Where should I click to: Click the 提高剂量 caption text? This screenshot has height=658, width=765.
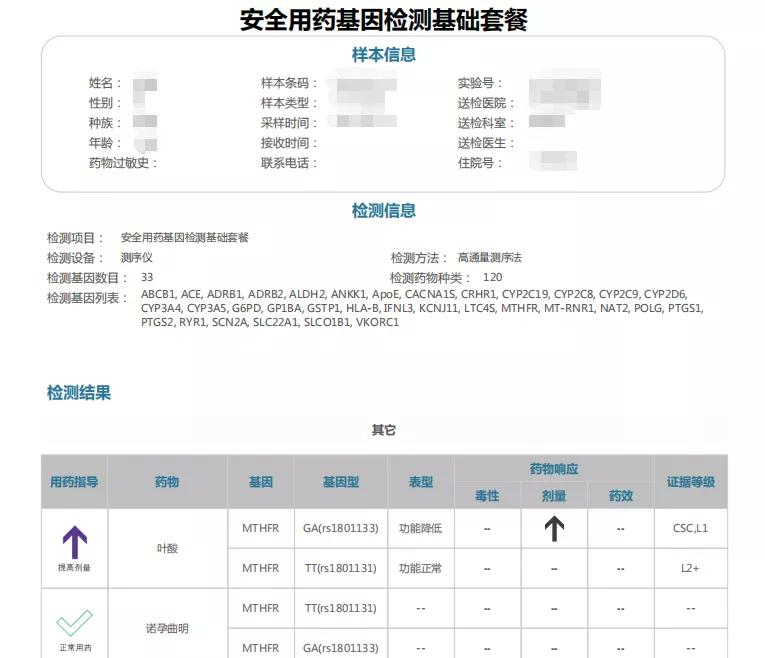click(x=74, y=568)
